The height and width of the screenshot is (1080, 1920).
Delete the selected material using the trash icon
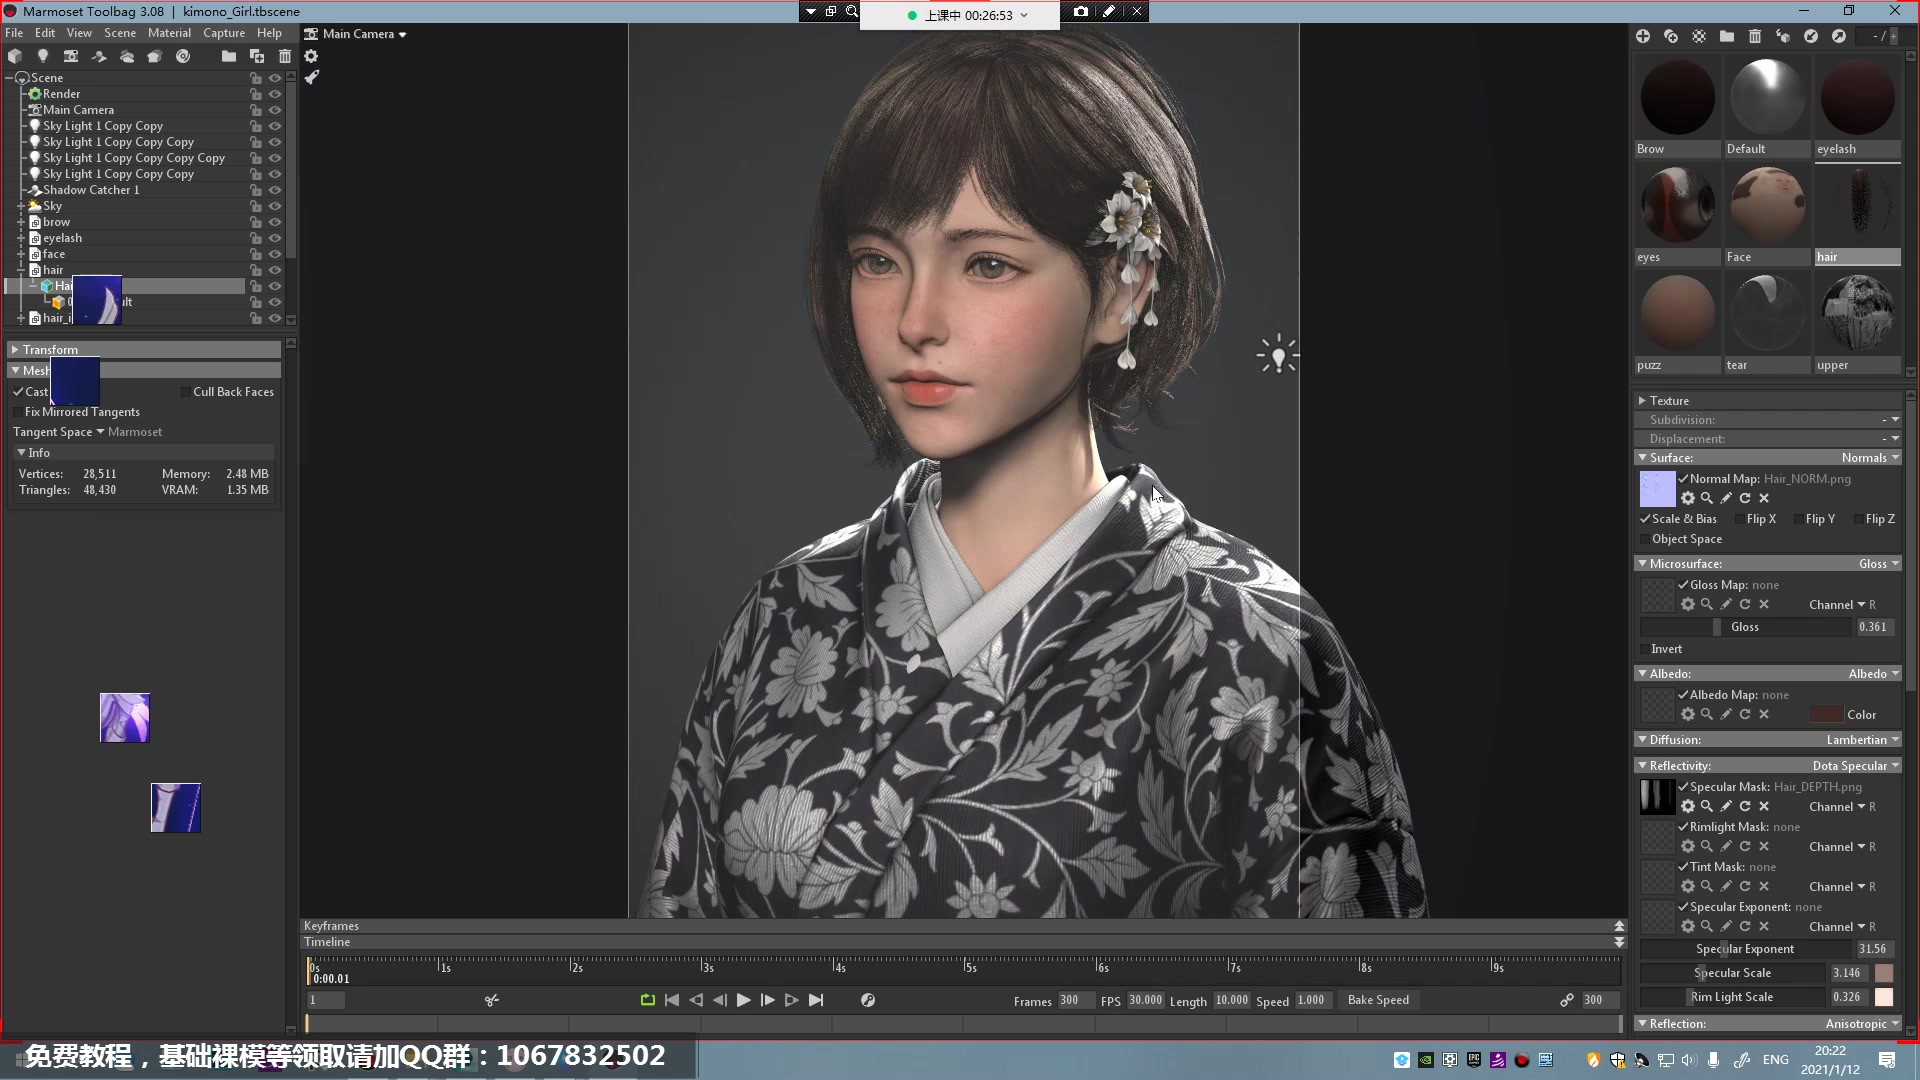point(1755,36)
